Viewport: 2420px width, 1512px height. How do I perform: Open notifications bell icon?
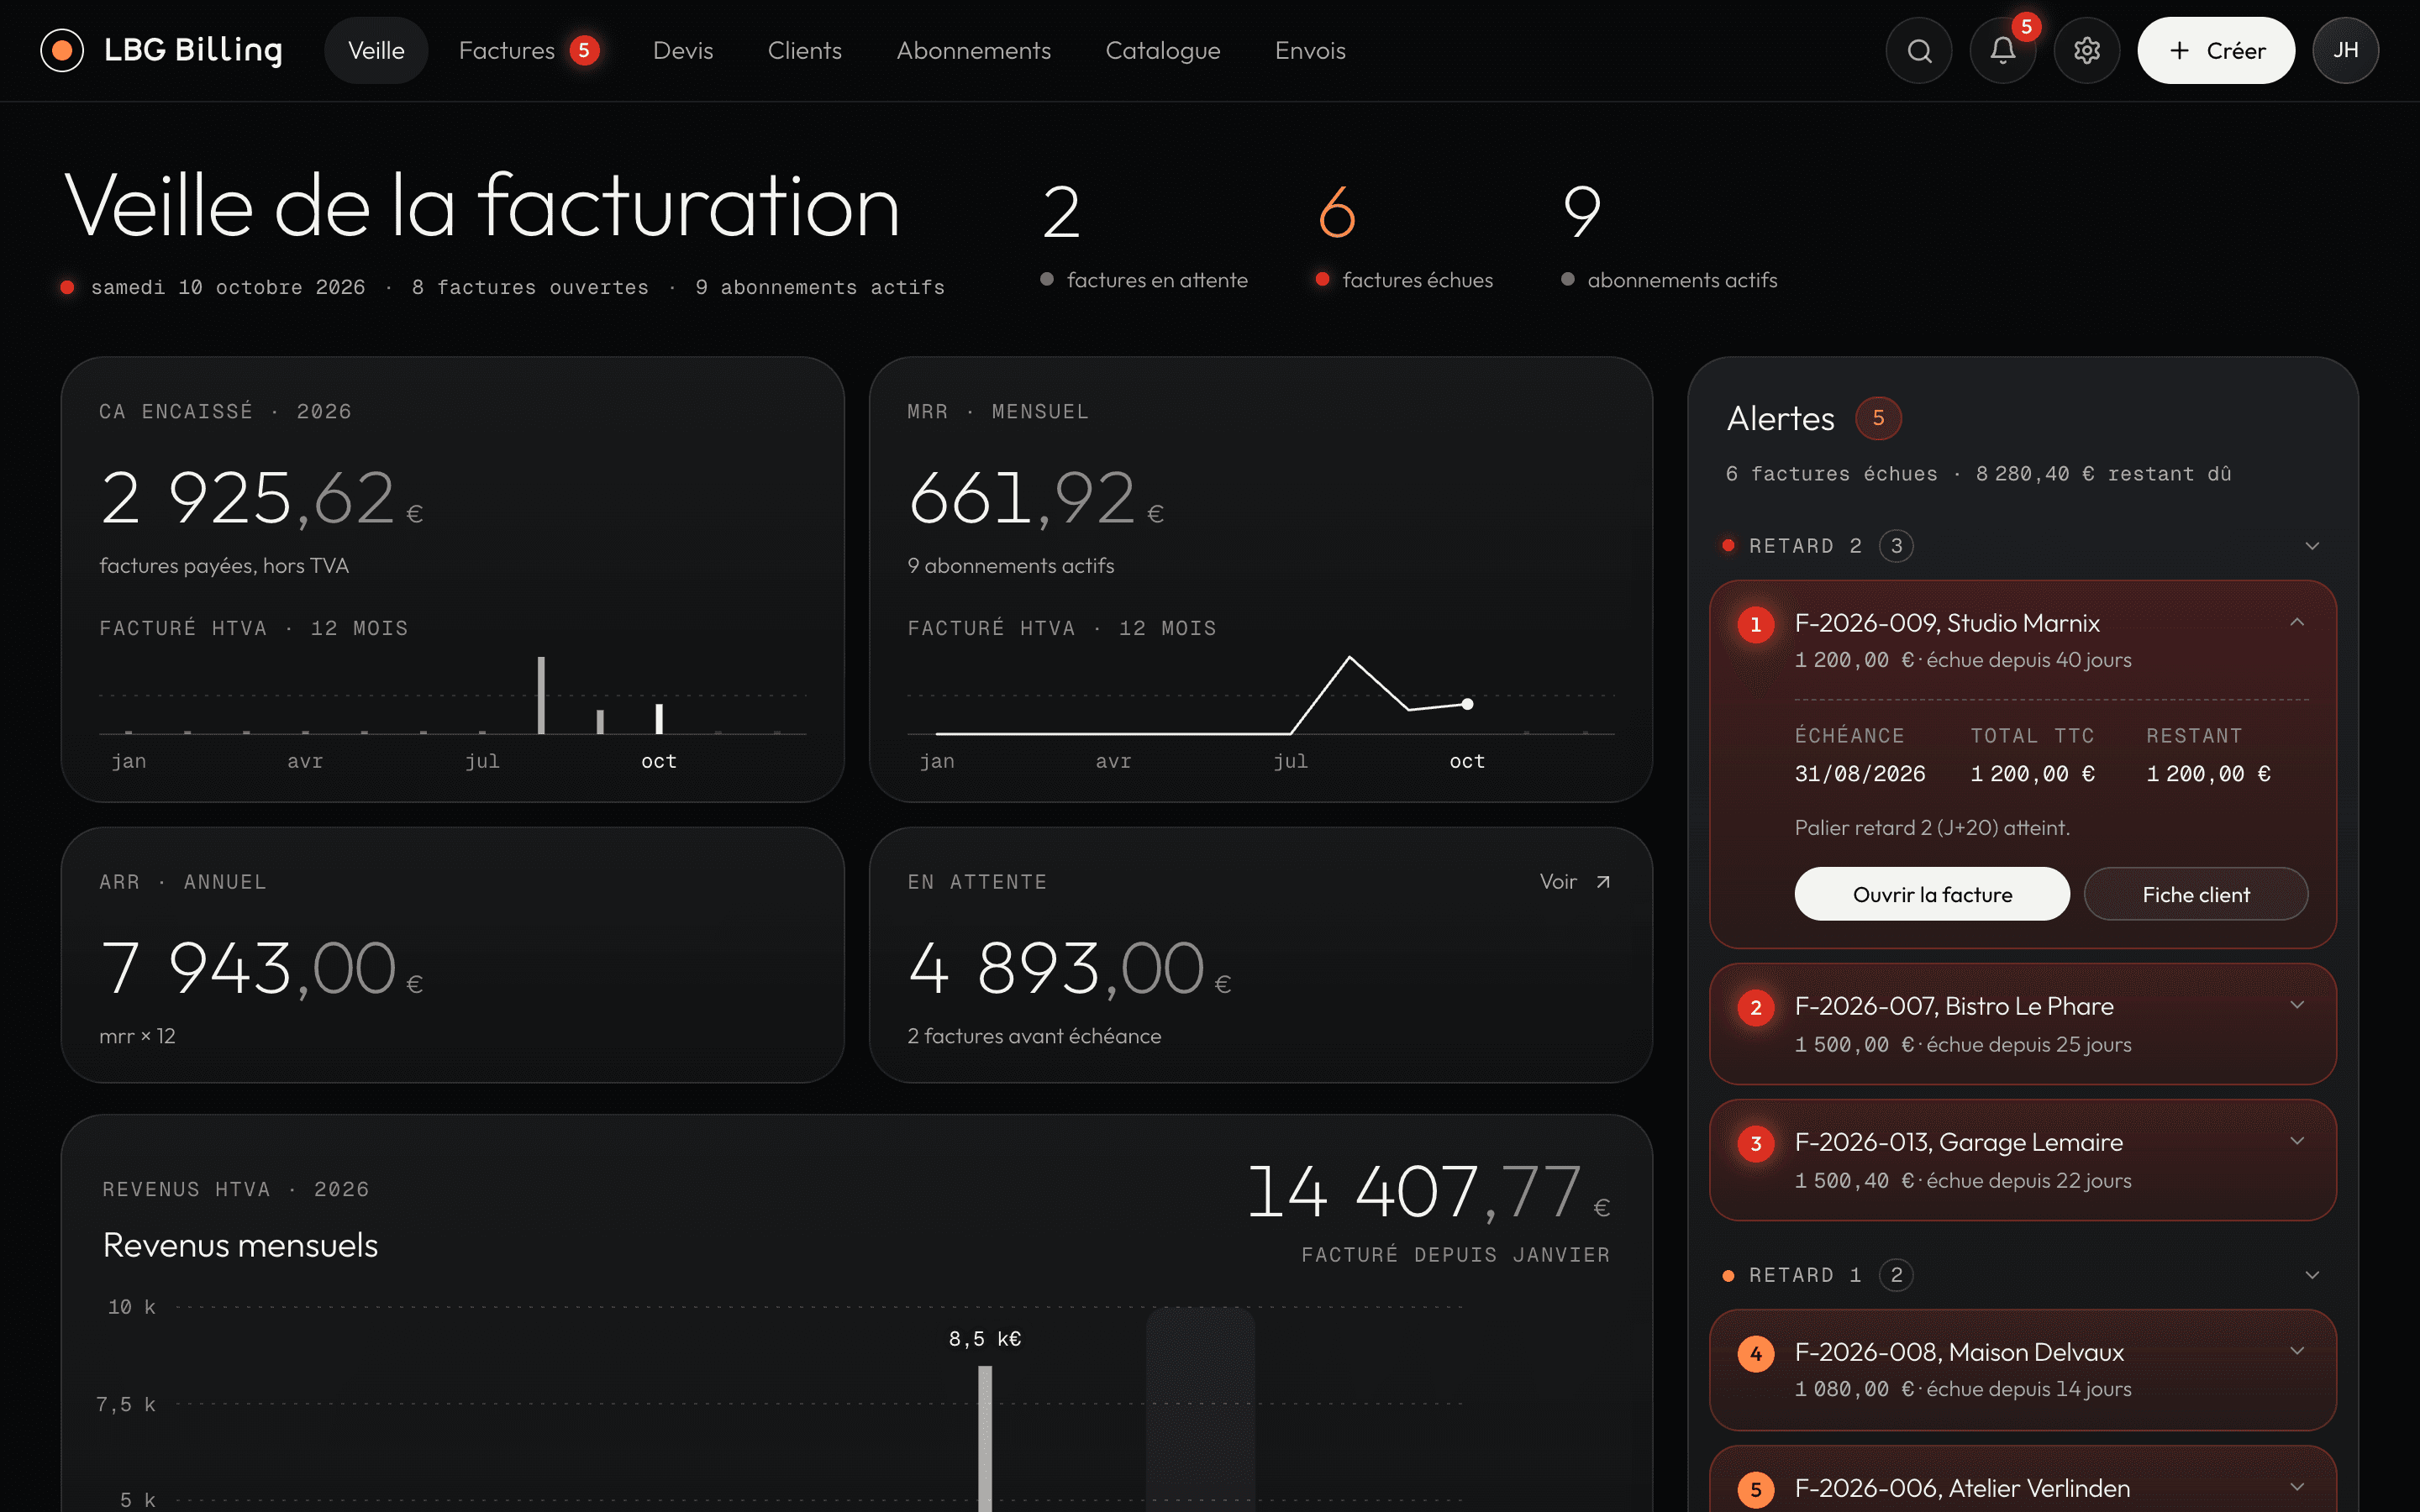click(2003, 50)
